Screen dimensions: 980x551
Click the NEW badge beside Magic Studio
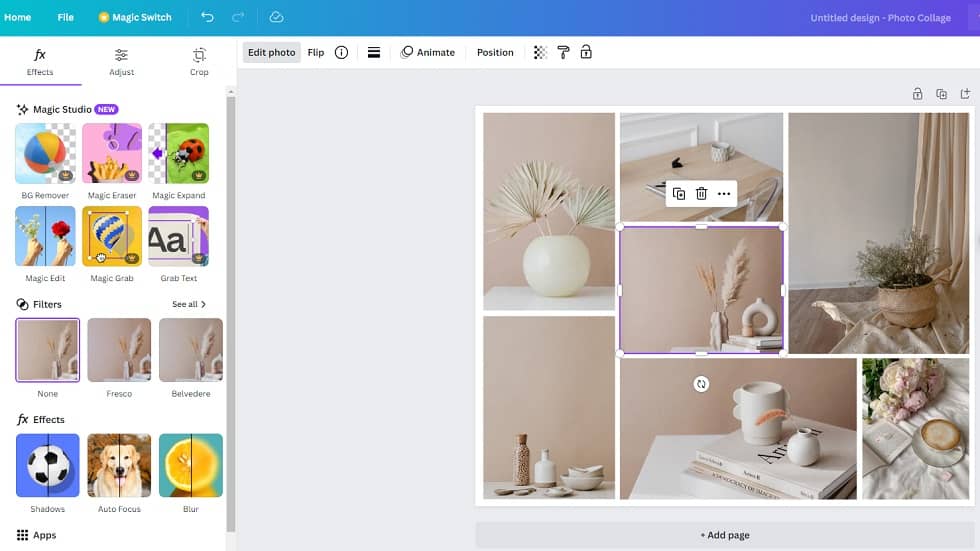point(106,109)
